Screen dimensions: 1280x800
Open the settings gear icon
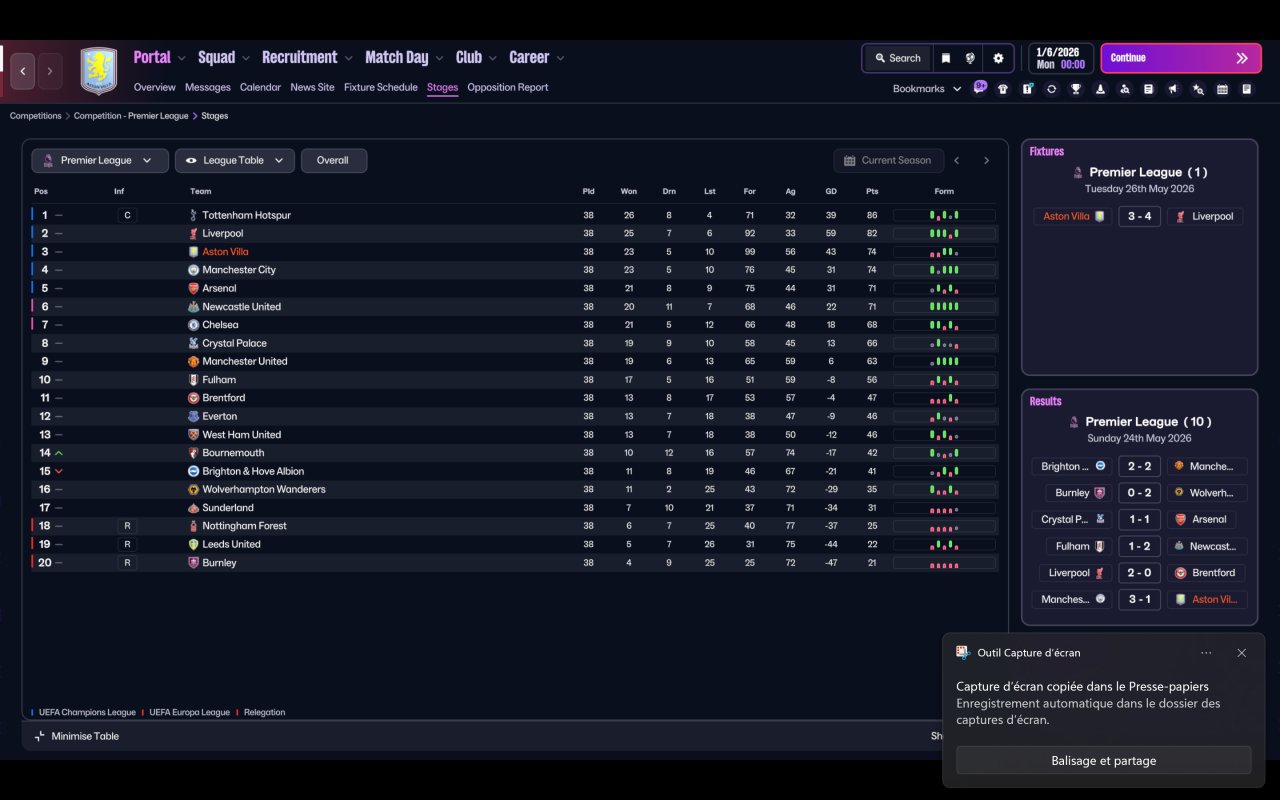tap(998, 58)
